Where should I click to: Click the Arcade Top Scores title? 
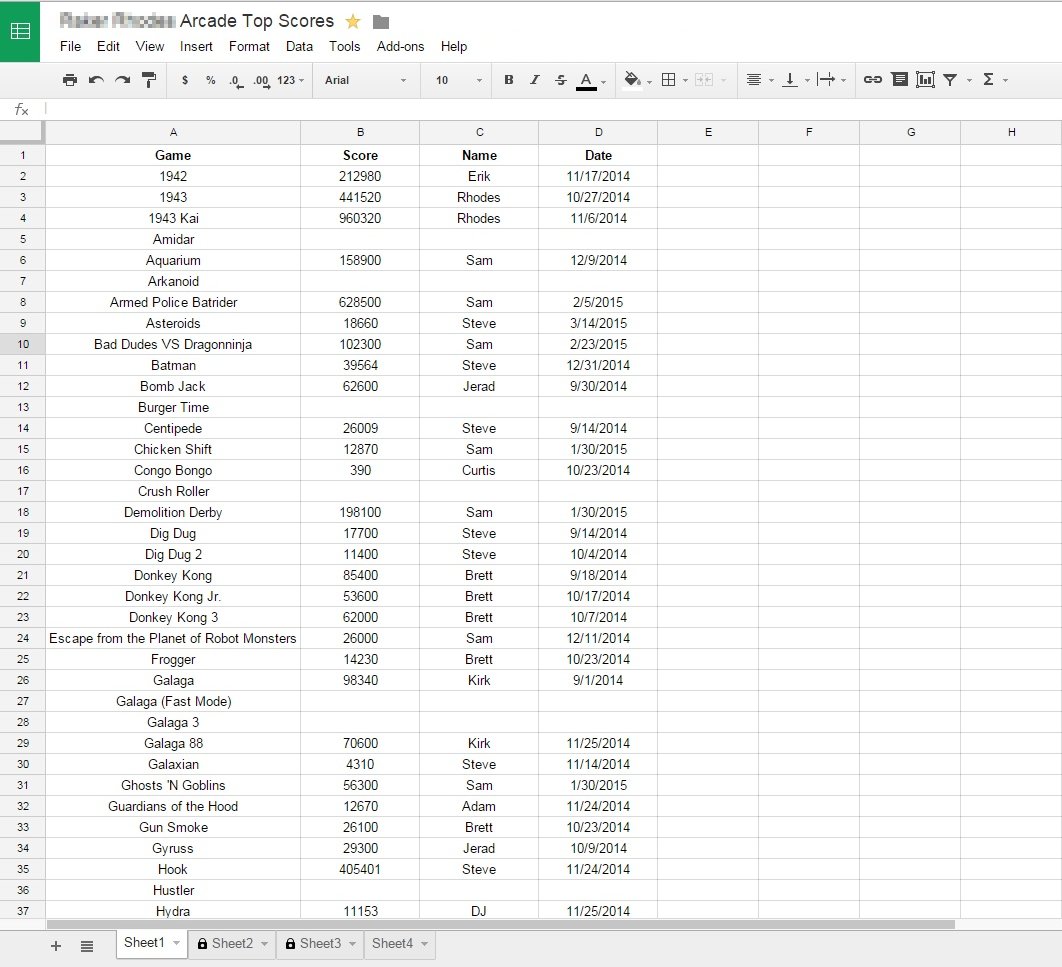(x=257, y=21)
